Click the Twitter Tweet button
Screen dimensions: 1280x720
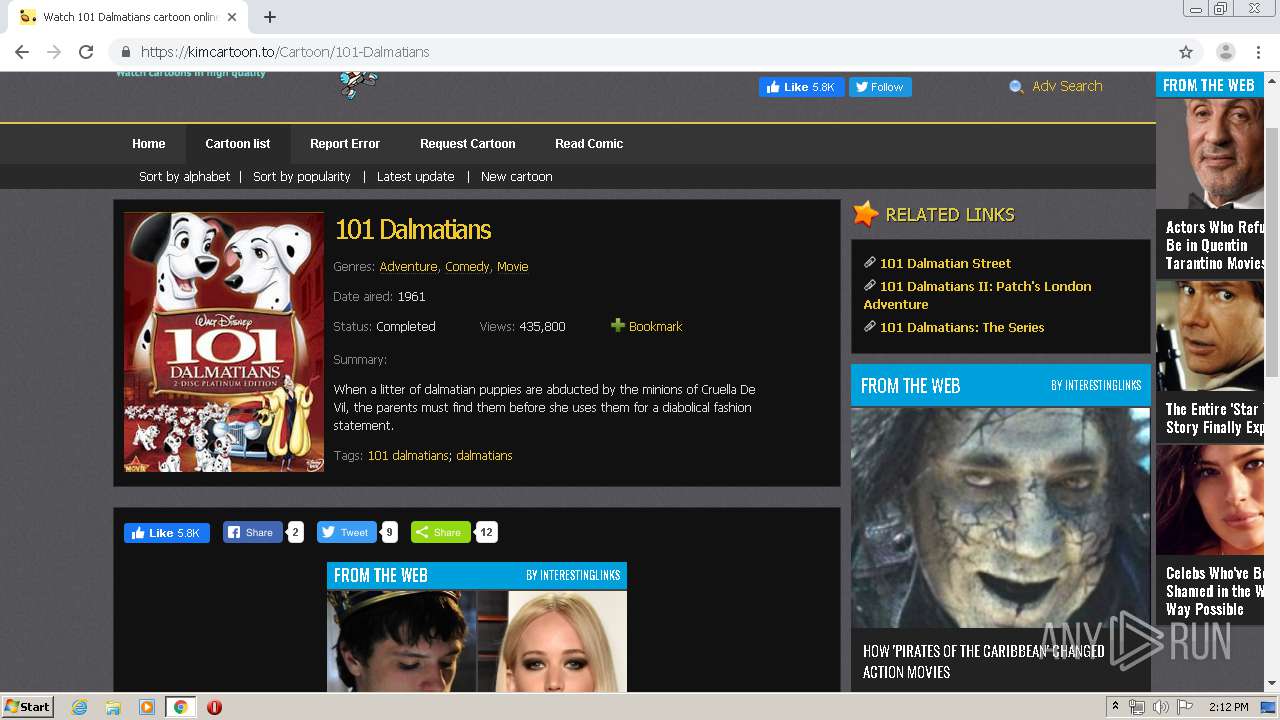[x=346, y=533]
